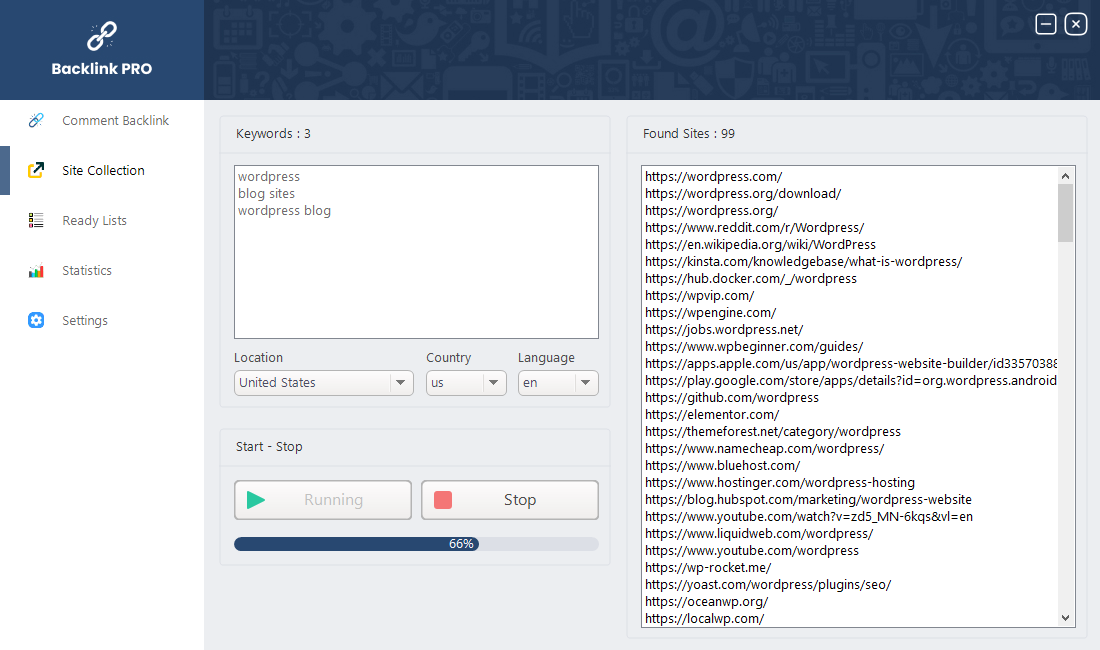Click inside the keywords text area

[416, 270]
